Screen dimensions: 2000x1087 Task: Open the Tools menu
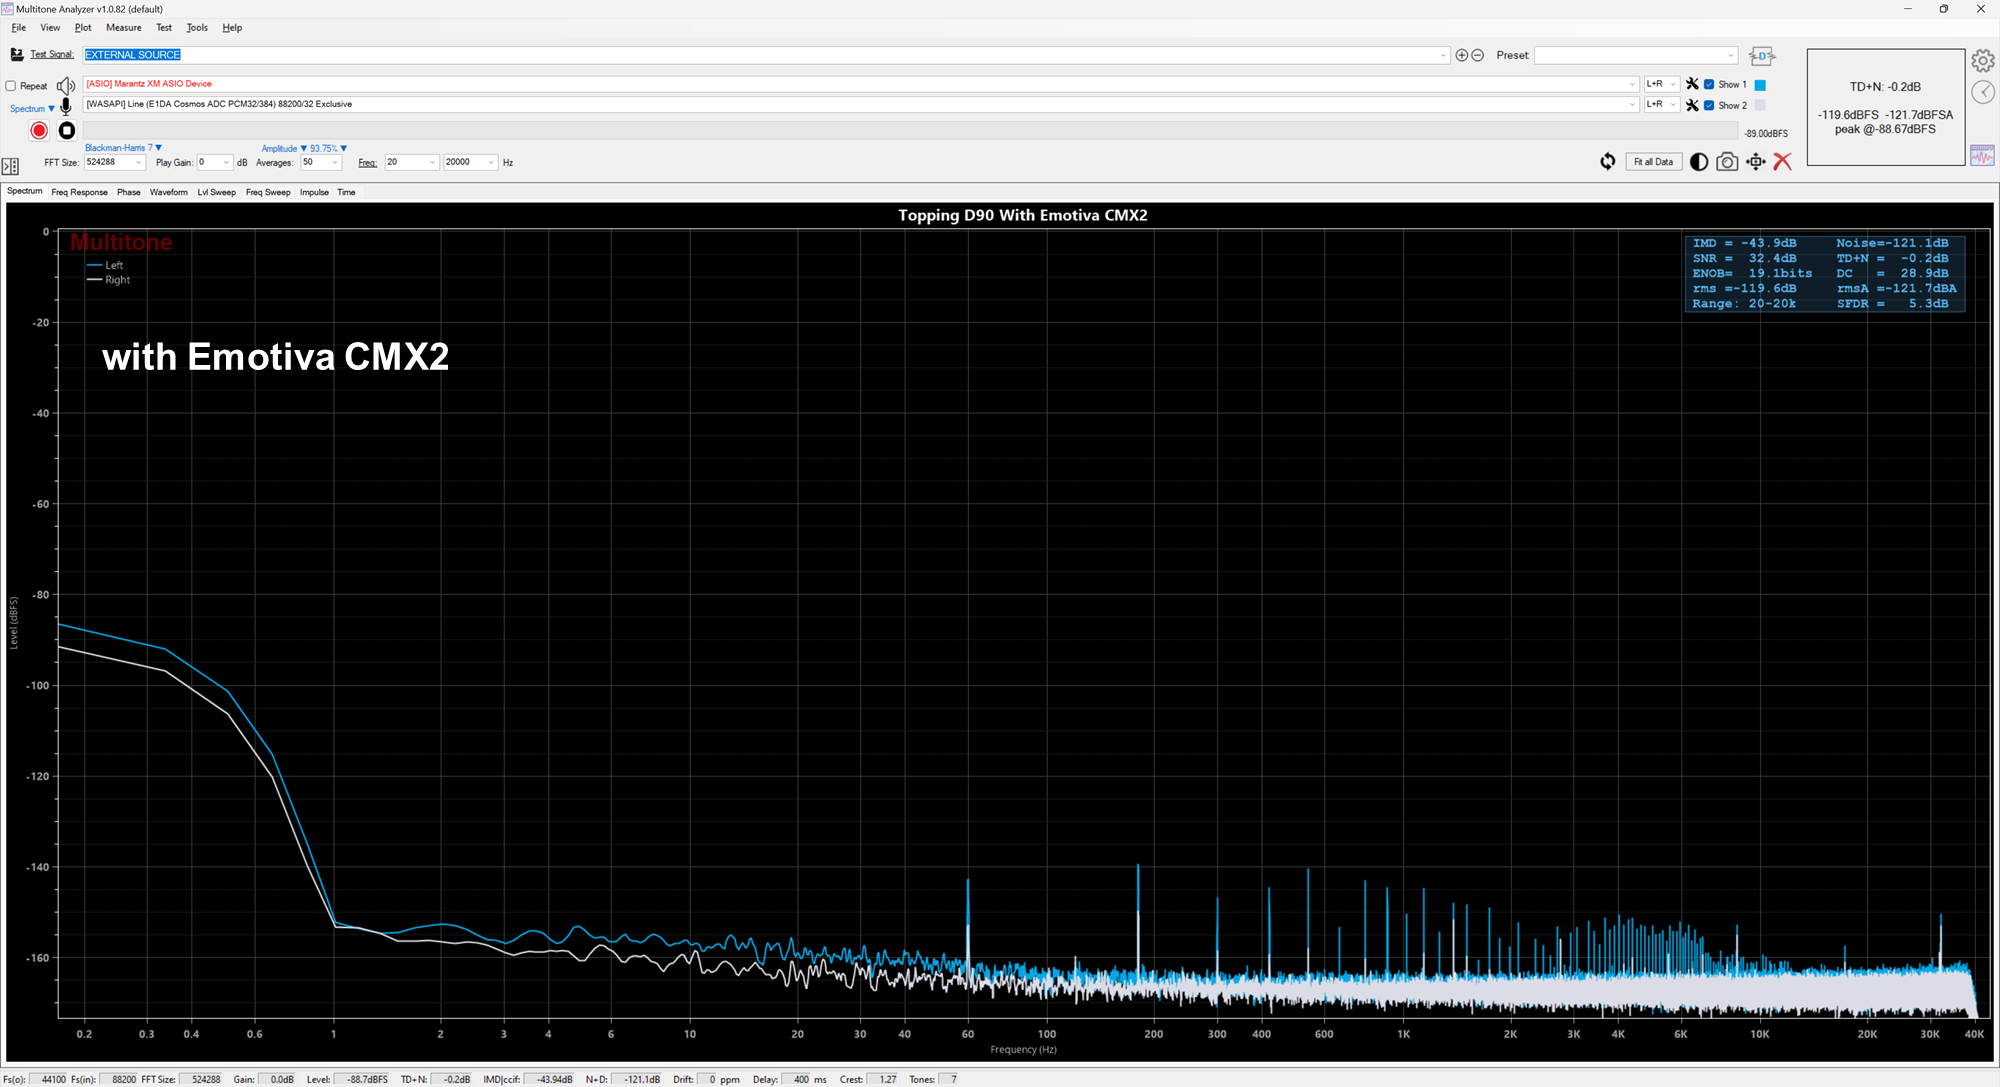(197, 28)
